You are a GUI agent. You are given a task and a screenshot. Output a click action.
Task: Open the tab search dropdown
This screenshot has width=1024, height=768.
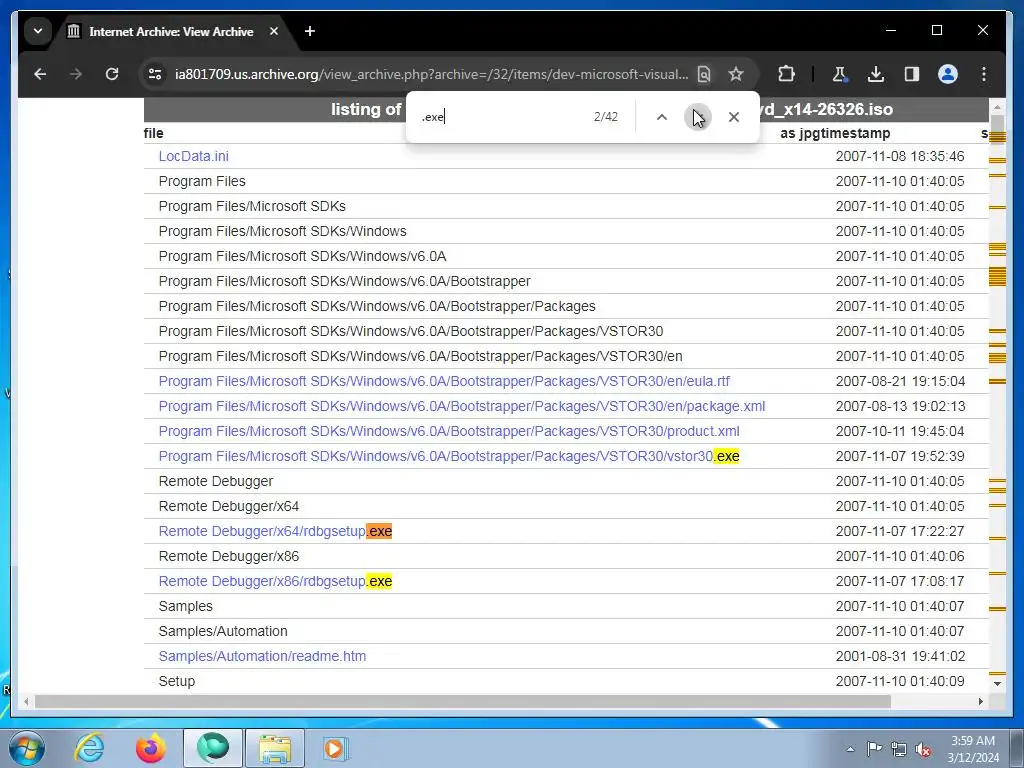tap(38, 31)
